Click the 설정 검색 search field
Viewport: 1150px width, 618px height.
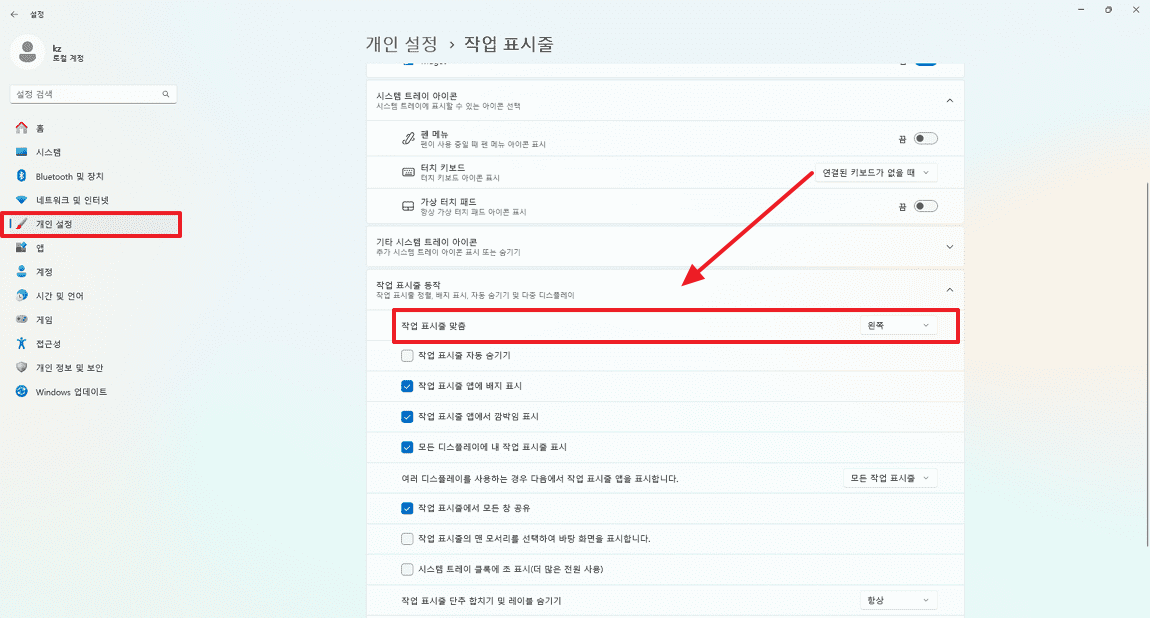[x=93, y=94]
